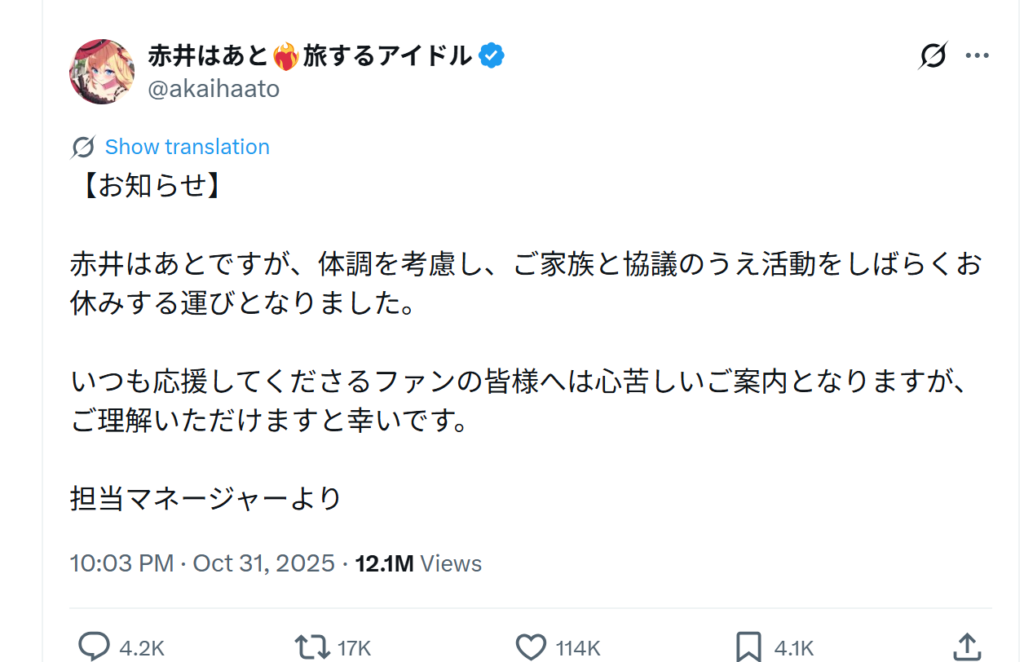
Task: Click the share upload arrow icon
Action: [966, 647]
